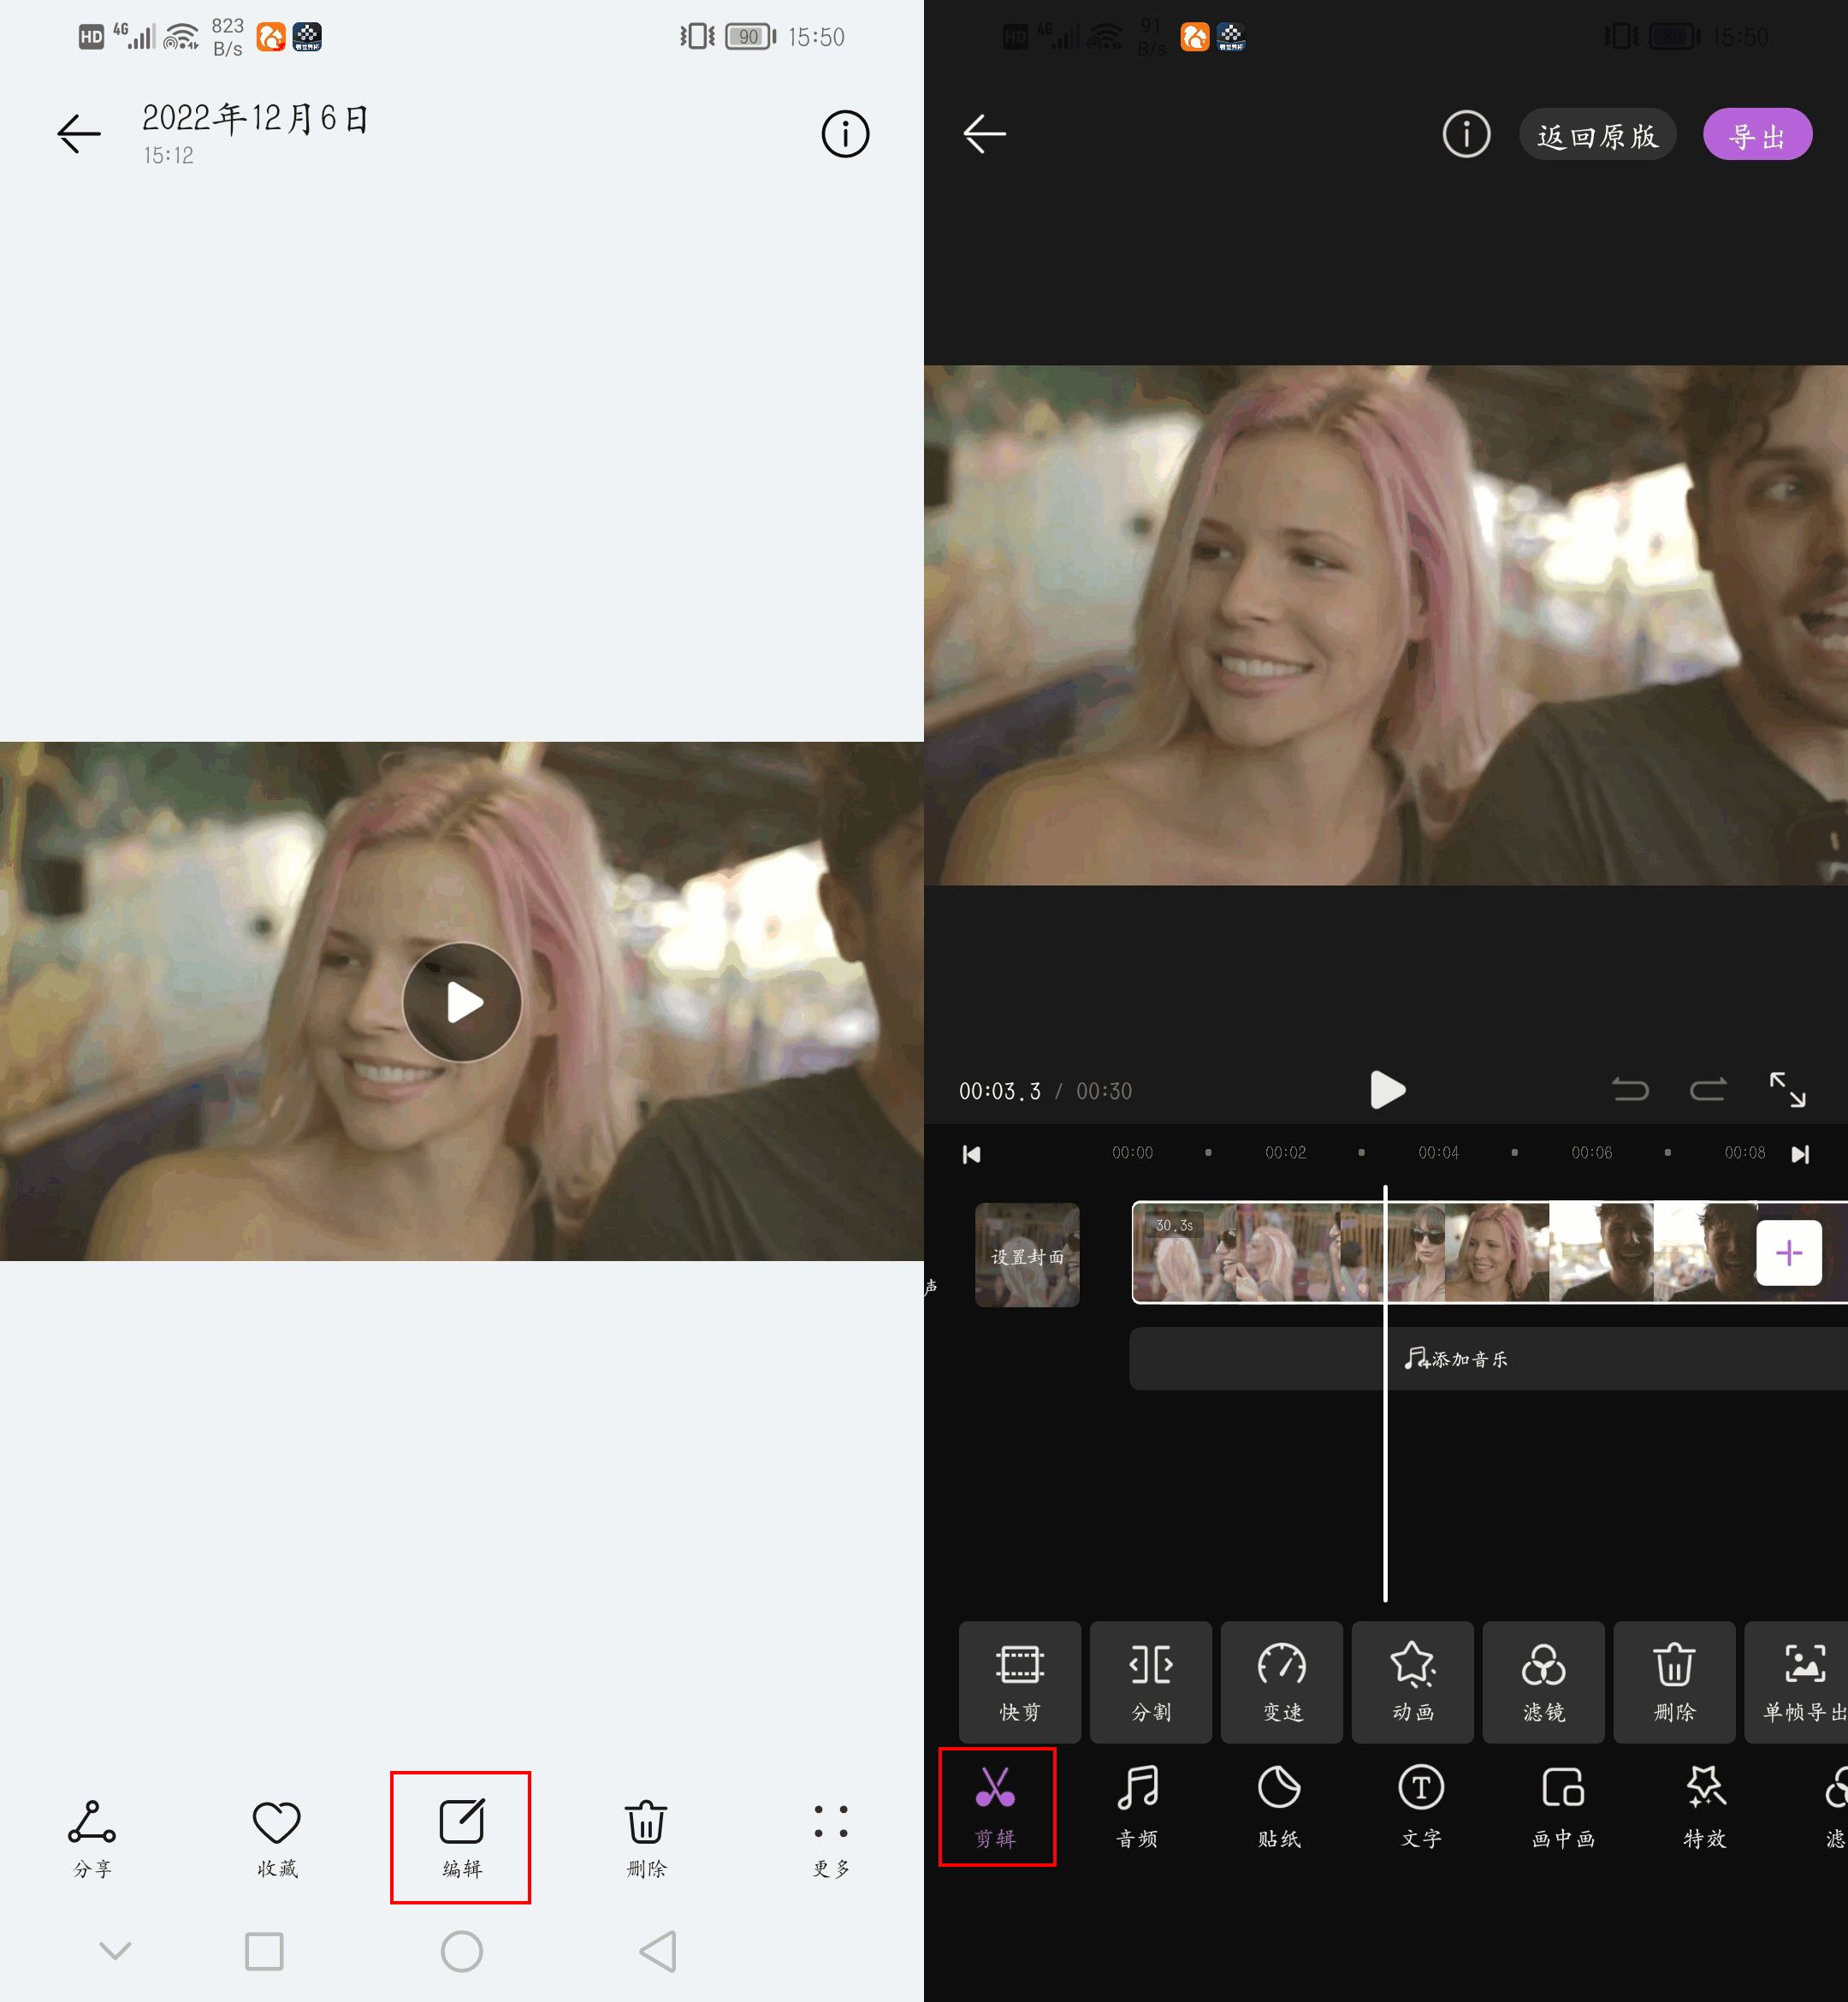Expand editor preview to fullscreen

coord(1787,1090)
